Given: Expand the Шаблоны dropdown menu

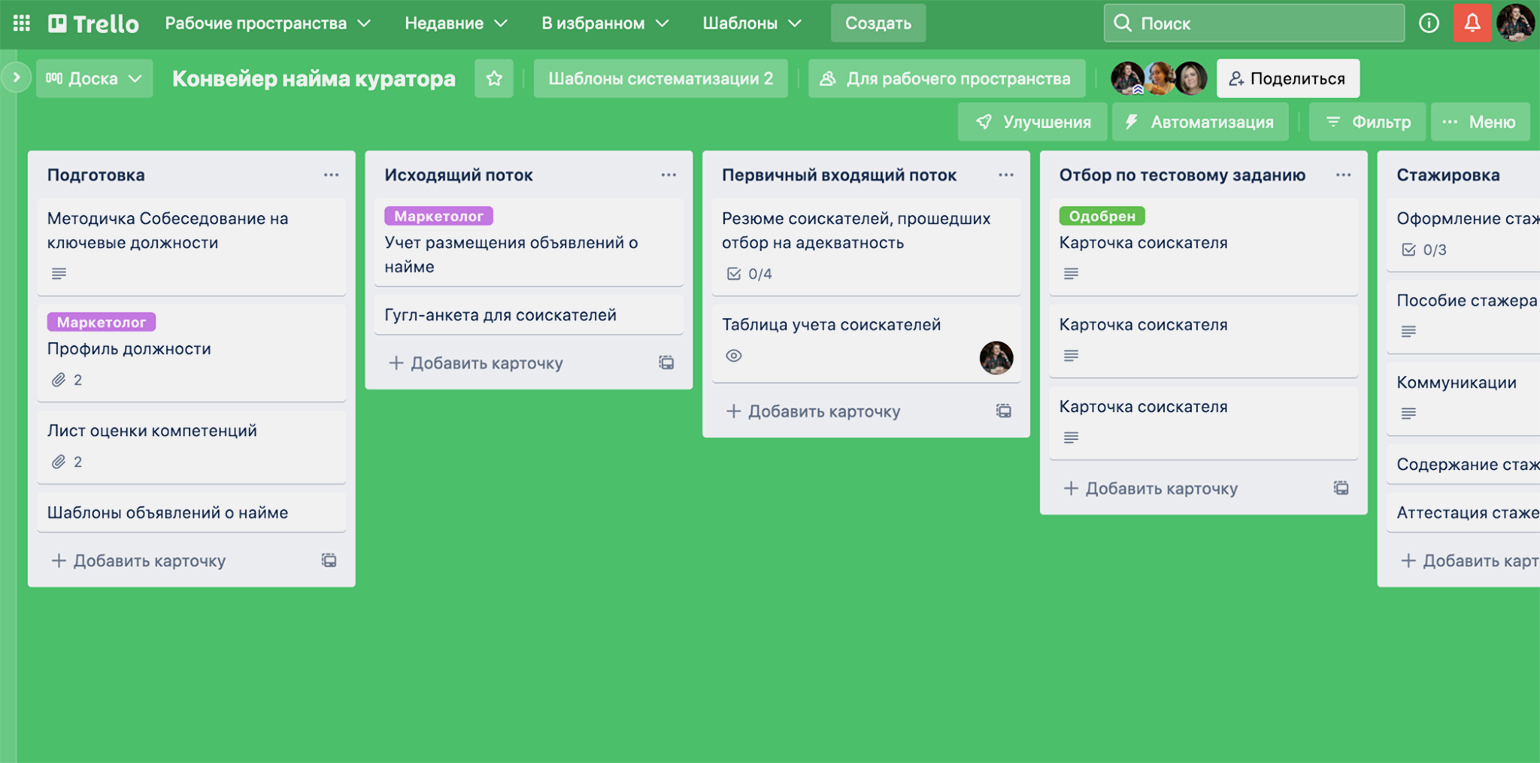Looking at the screenshot, I should (x=752, y=23).
